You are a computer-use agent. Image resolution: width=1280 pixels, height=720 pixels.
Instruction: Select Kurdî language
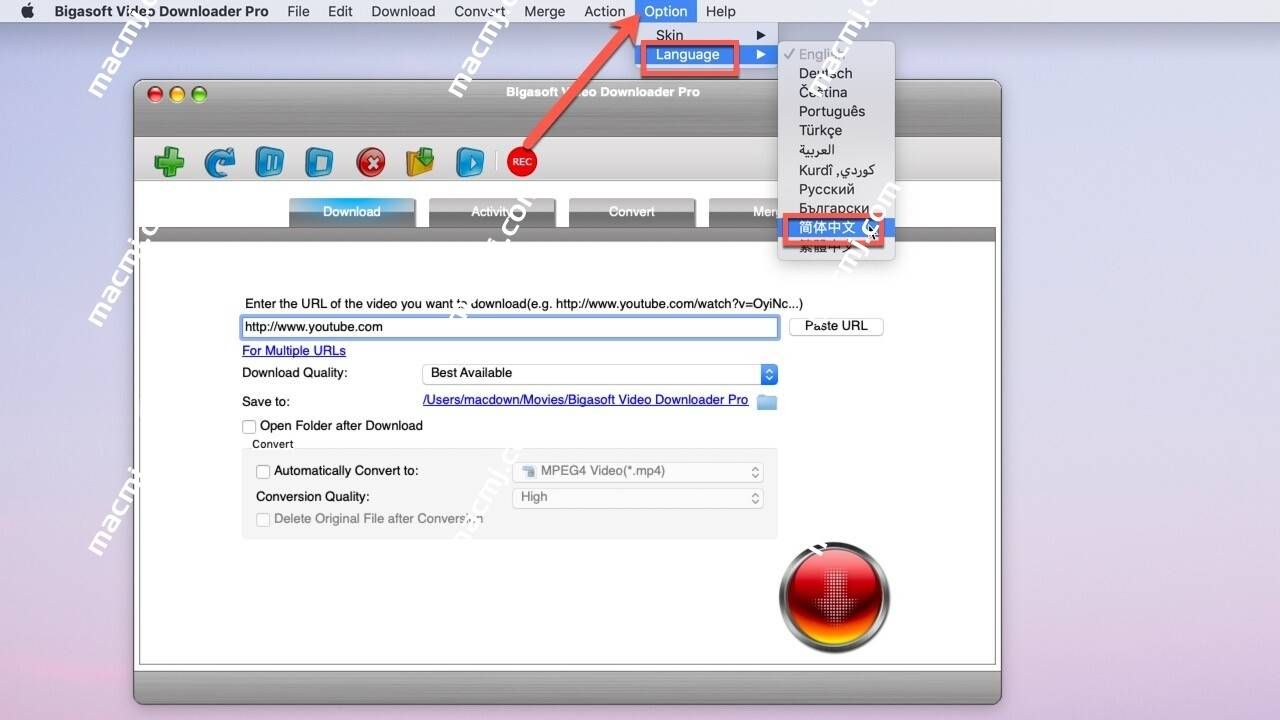836,170
